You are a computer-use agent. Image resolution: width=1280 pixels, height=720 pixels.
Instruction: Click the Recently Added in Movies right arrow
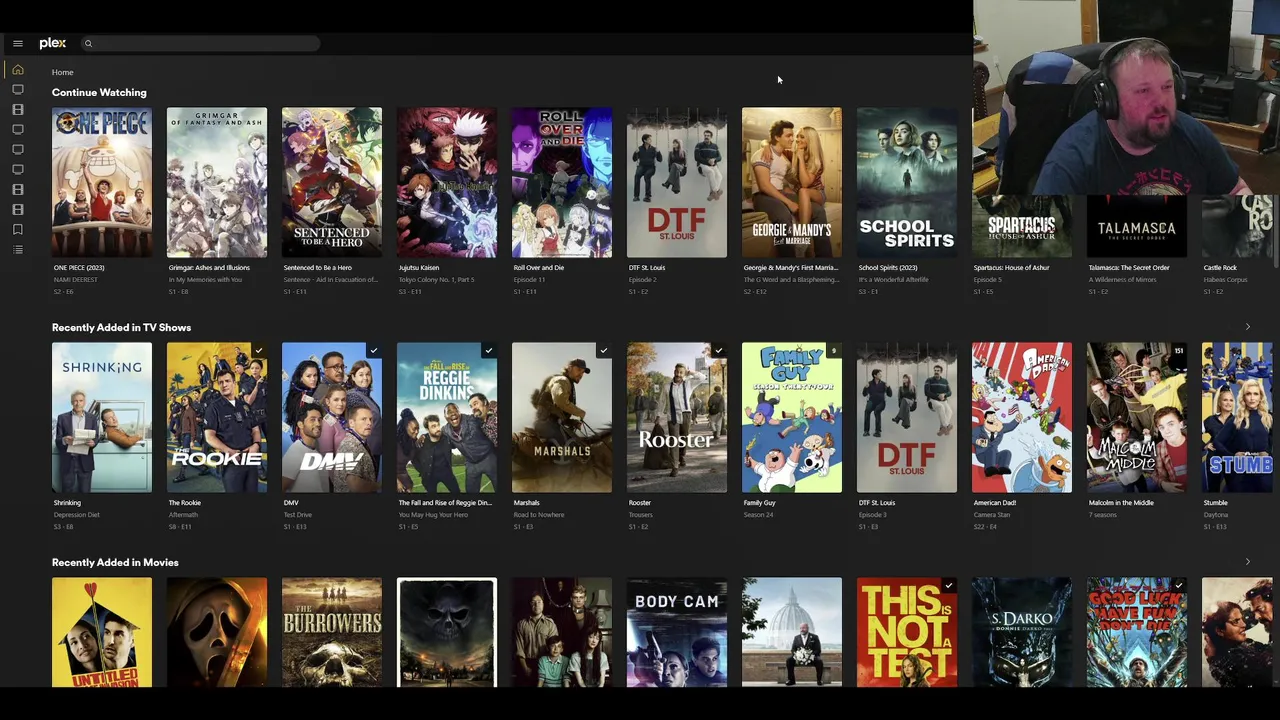(x=1247, y=562)
